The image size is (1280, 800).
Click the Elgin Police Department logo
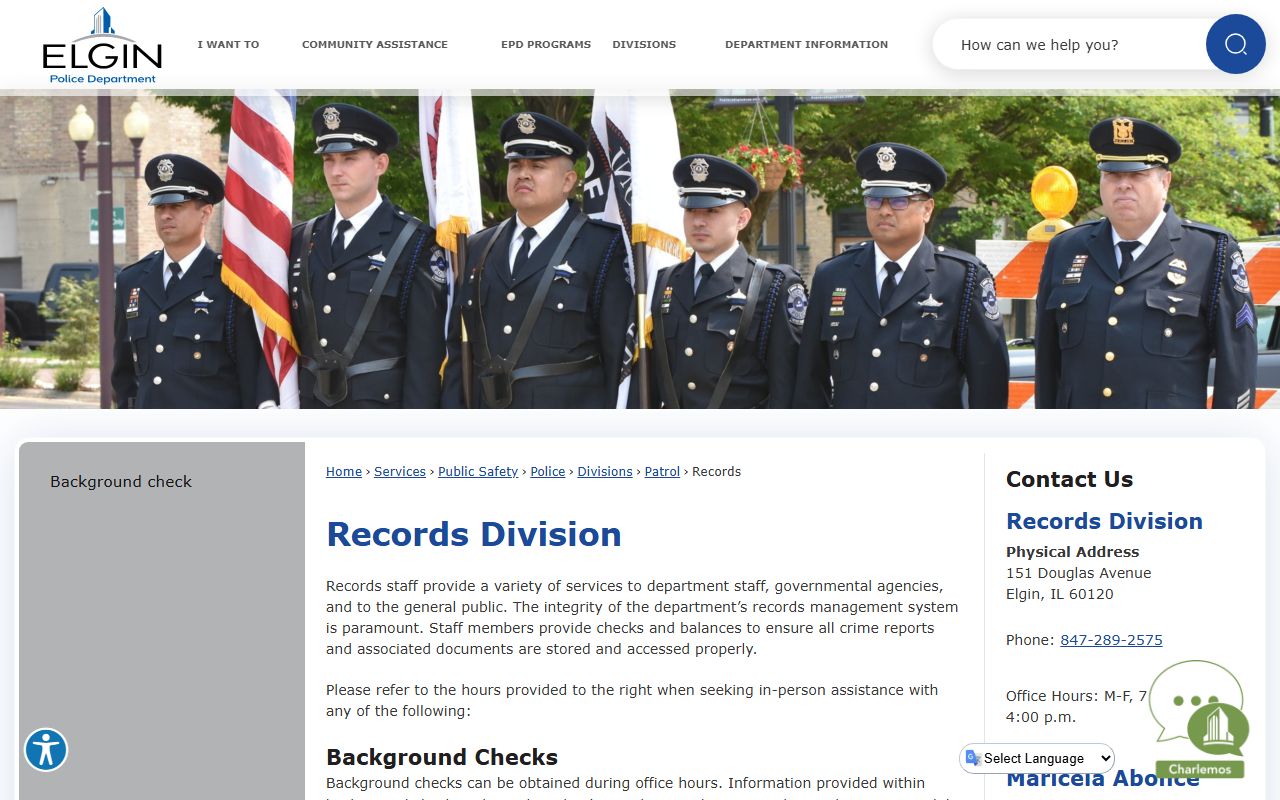102,45
